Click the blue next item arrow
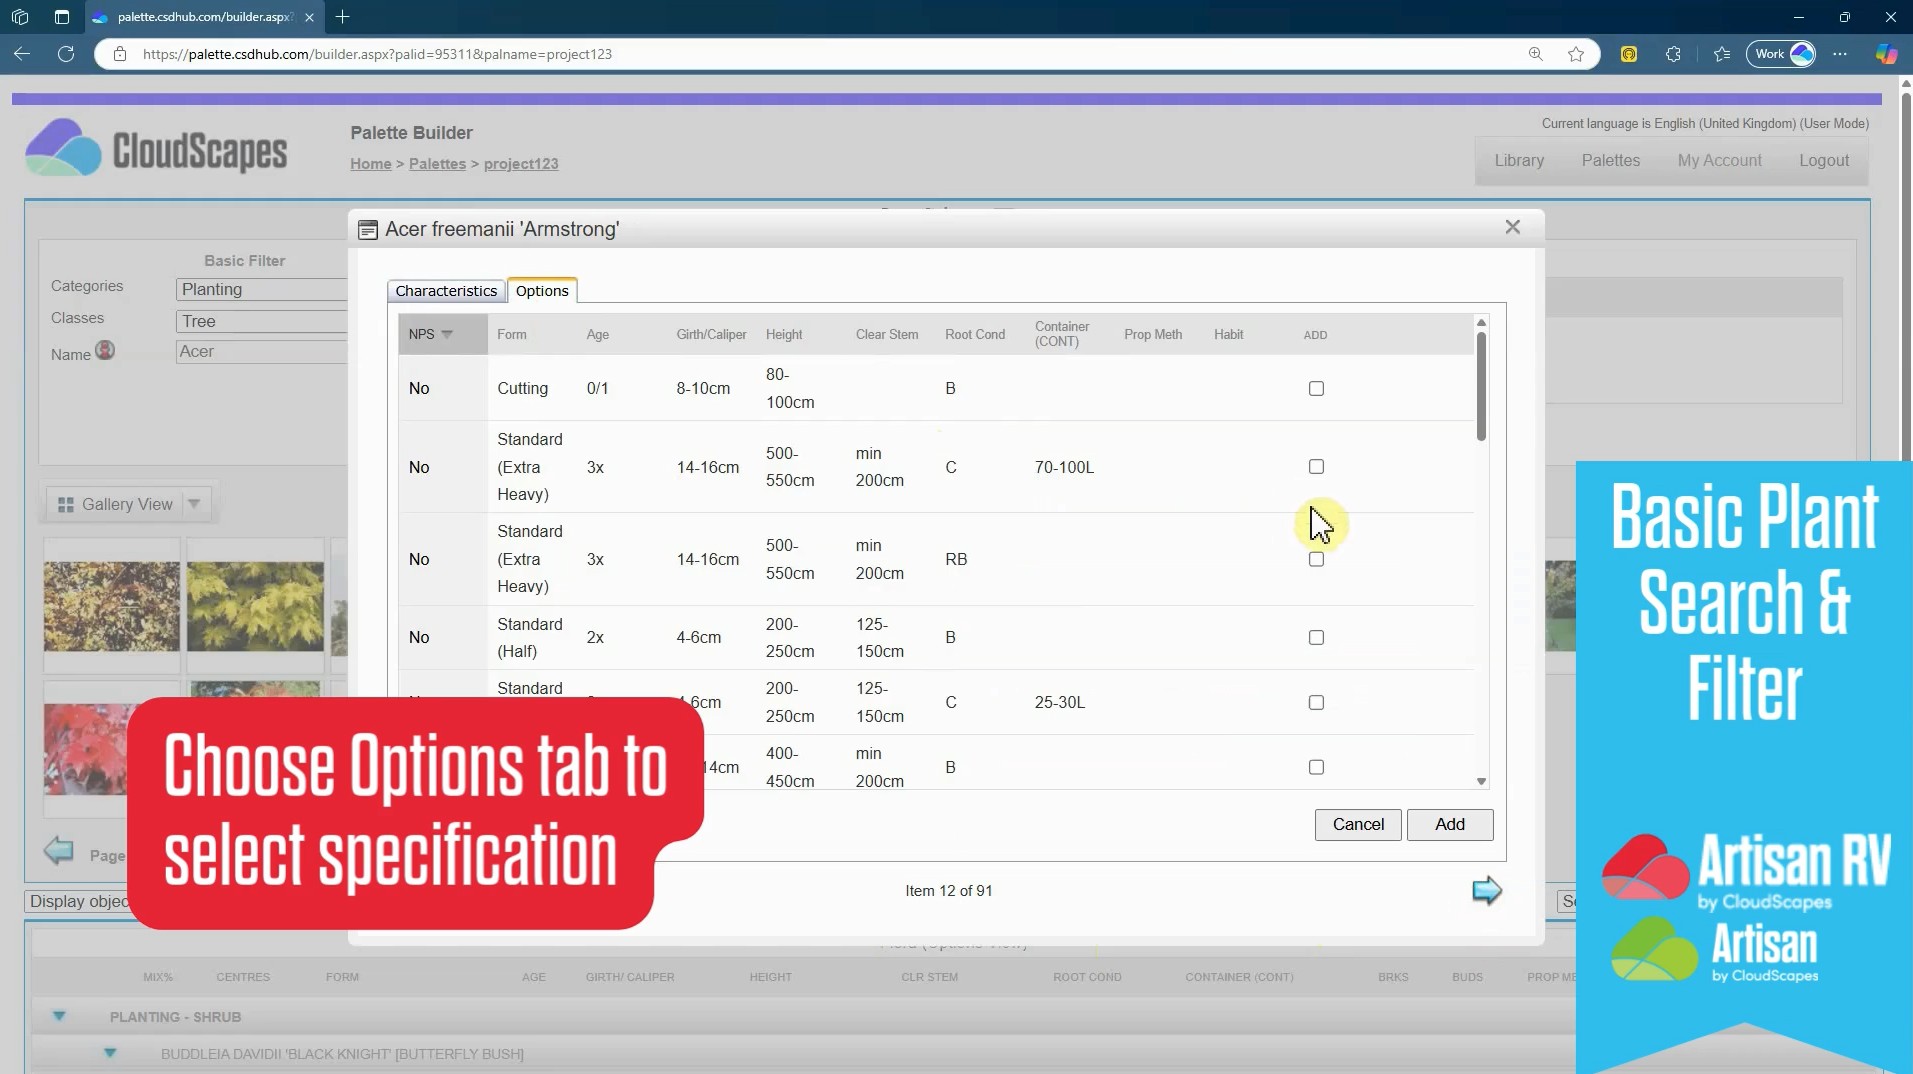The height and width of the screenshot is (1074, 1913). (x=1486, y=890)
